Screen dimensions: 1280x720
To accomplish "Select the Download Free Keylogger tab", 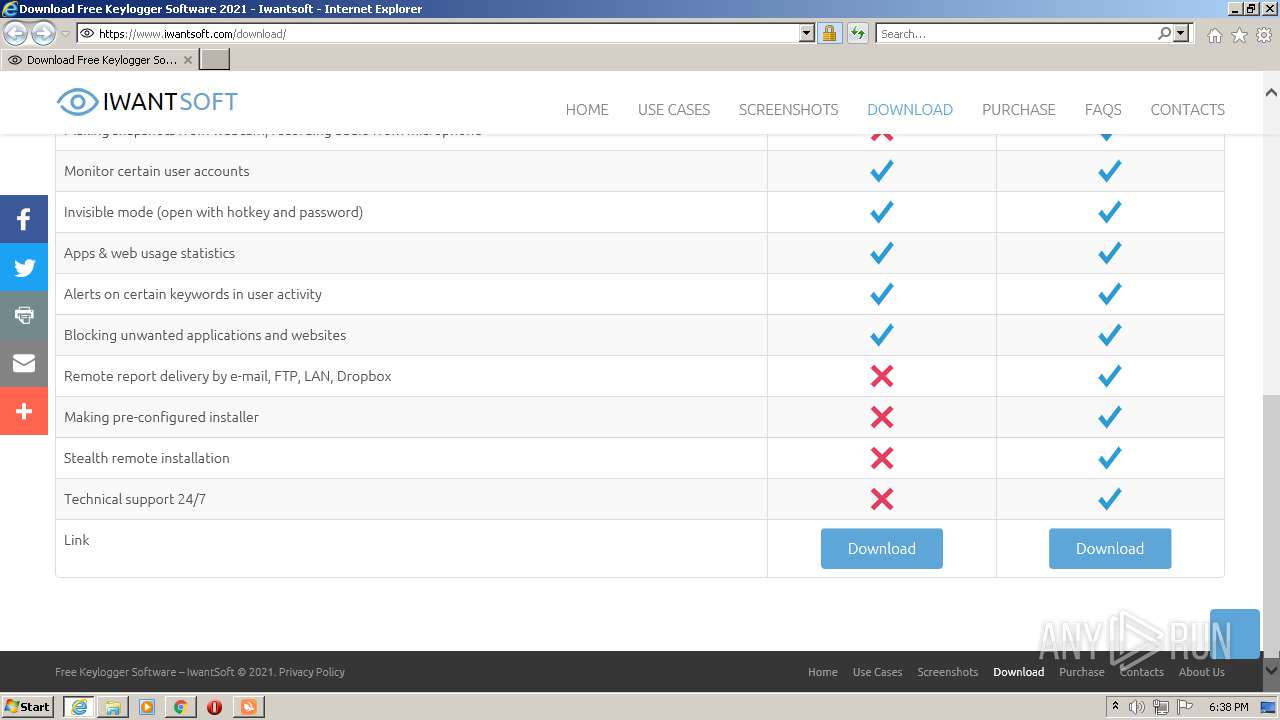I will coord(100,60).
